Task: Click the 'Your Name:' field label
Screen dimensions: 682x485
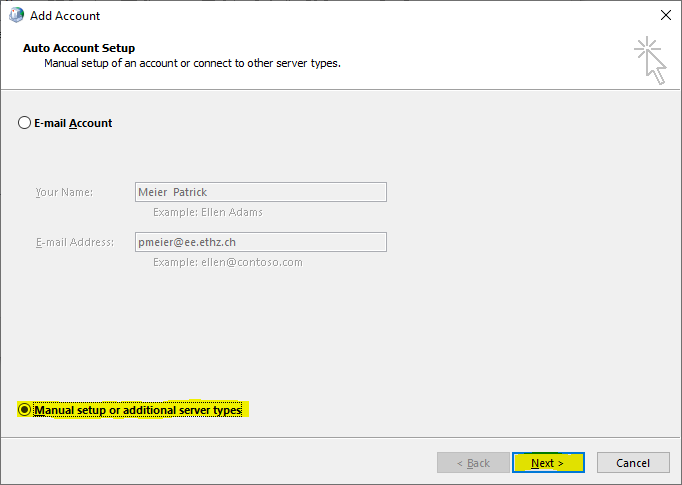Action: point(64,192)
